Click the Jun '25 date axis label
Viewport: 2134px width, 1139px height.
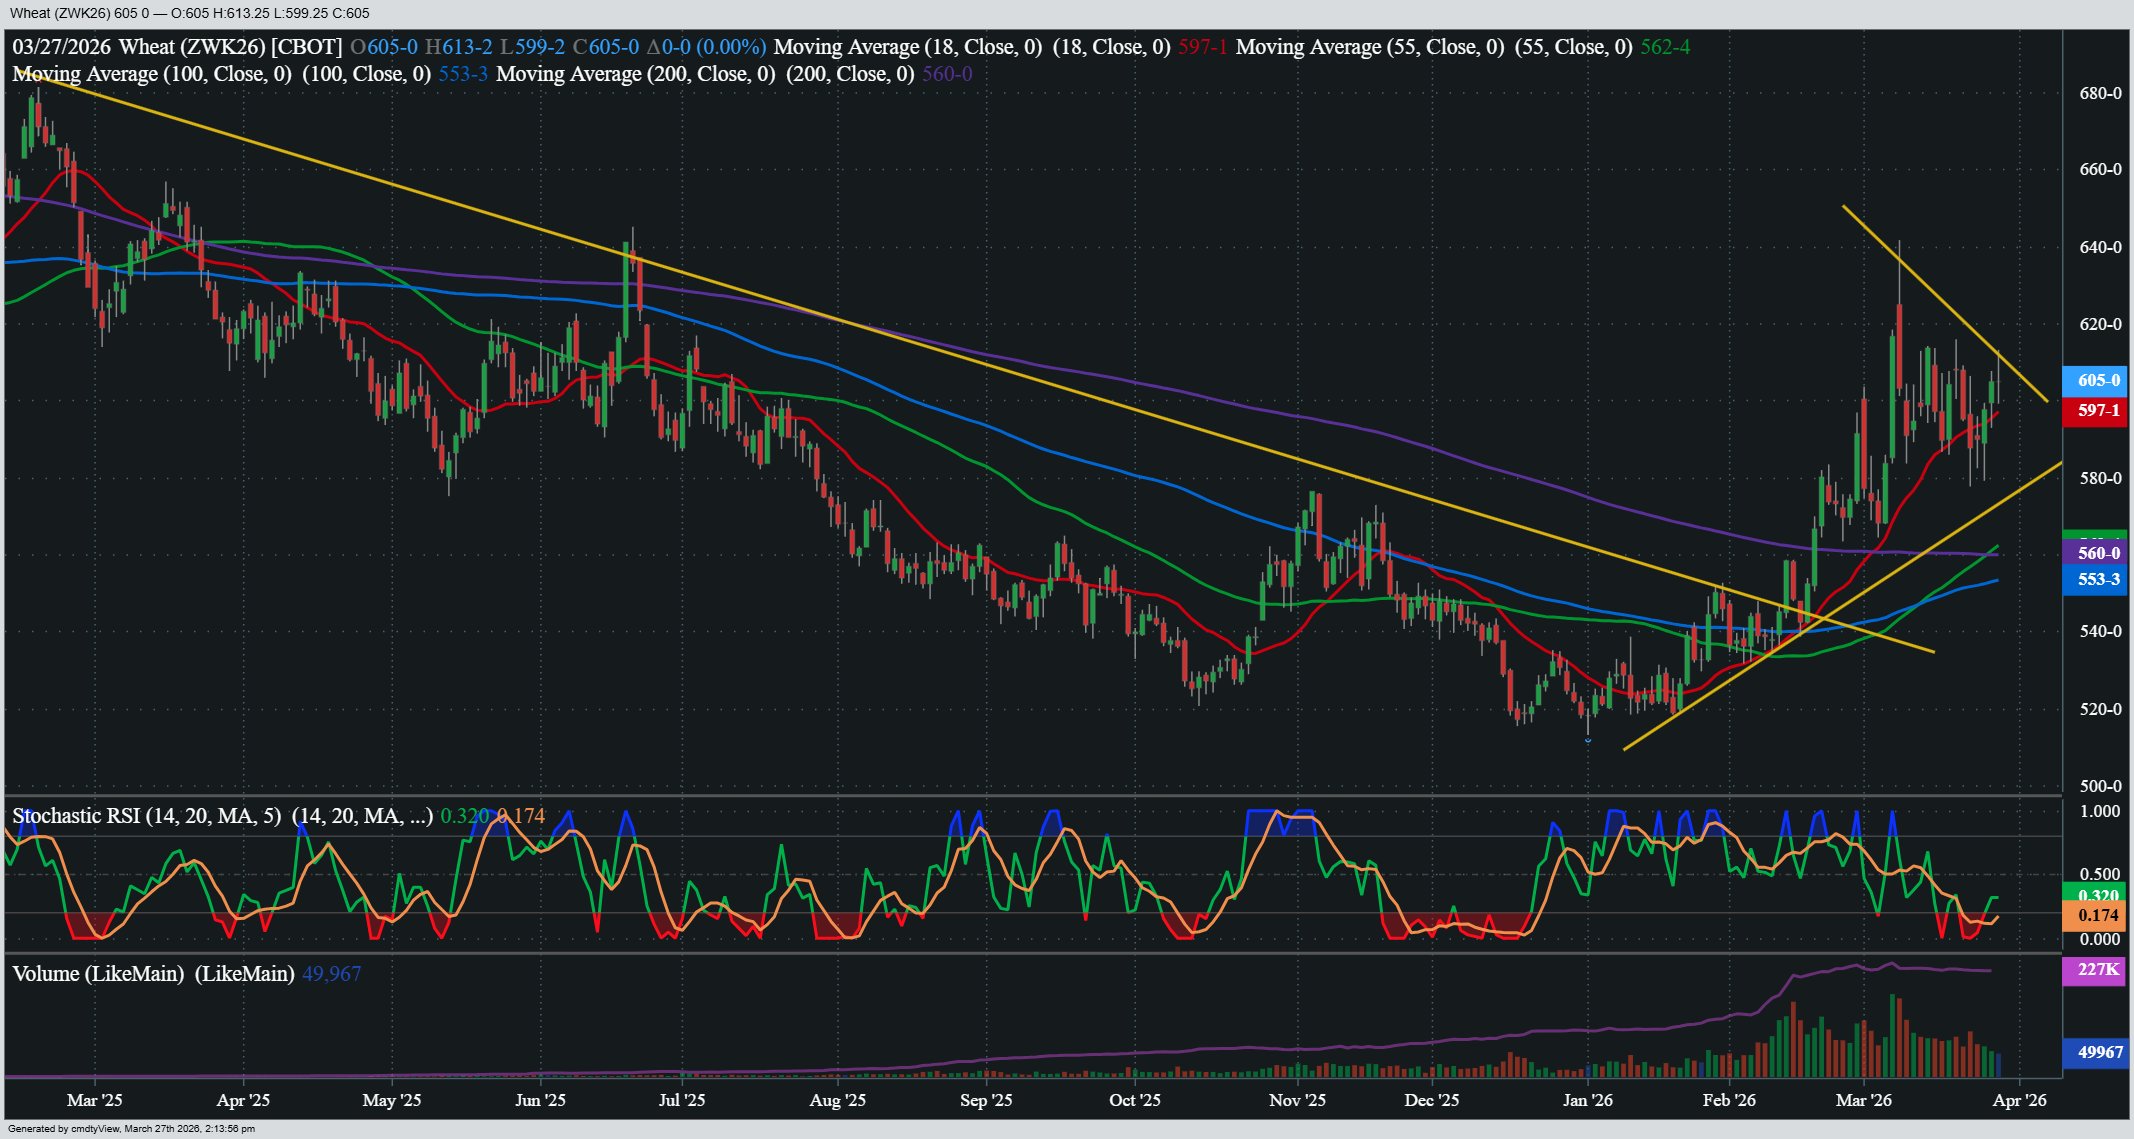540,1100
